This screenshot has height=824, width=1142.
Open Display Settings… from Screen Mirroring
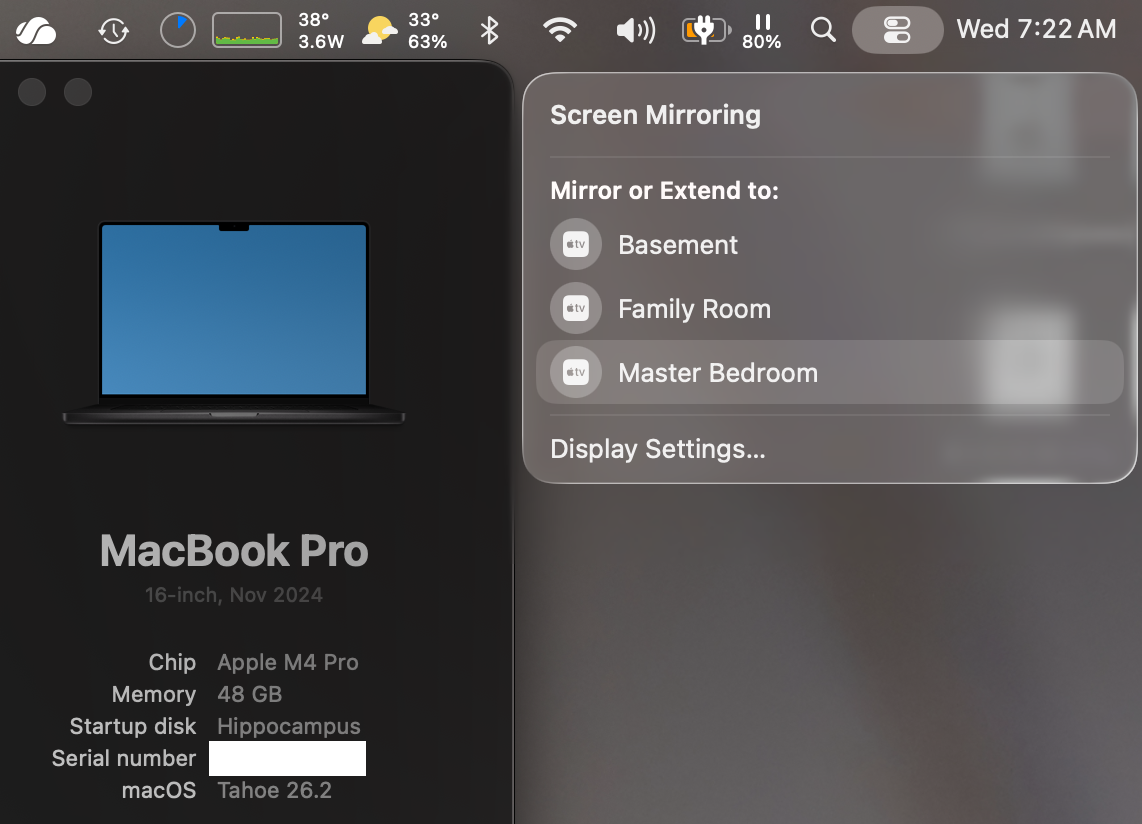click(658, 449)
